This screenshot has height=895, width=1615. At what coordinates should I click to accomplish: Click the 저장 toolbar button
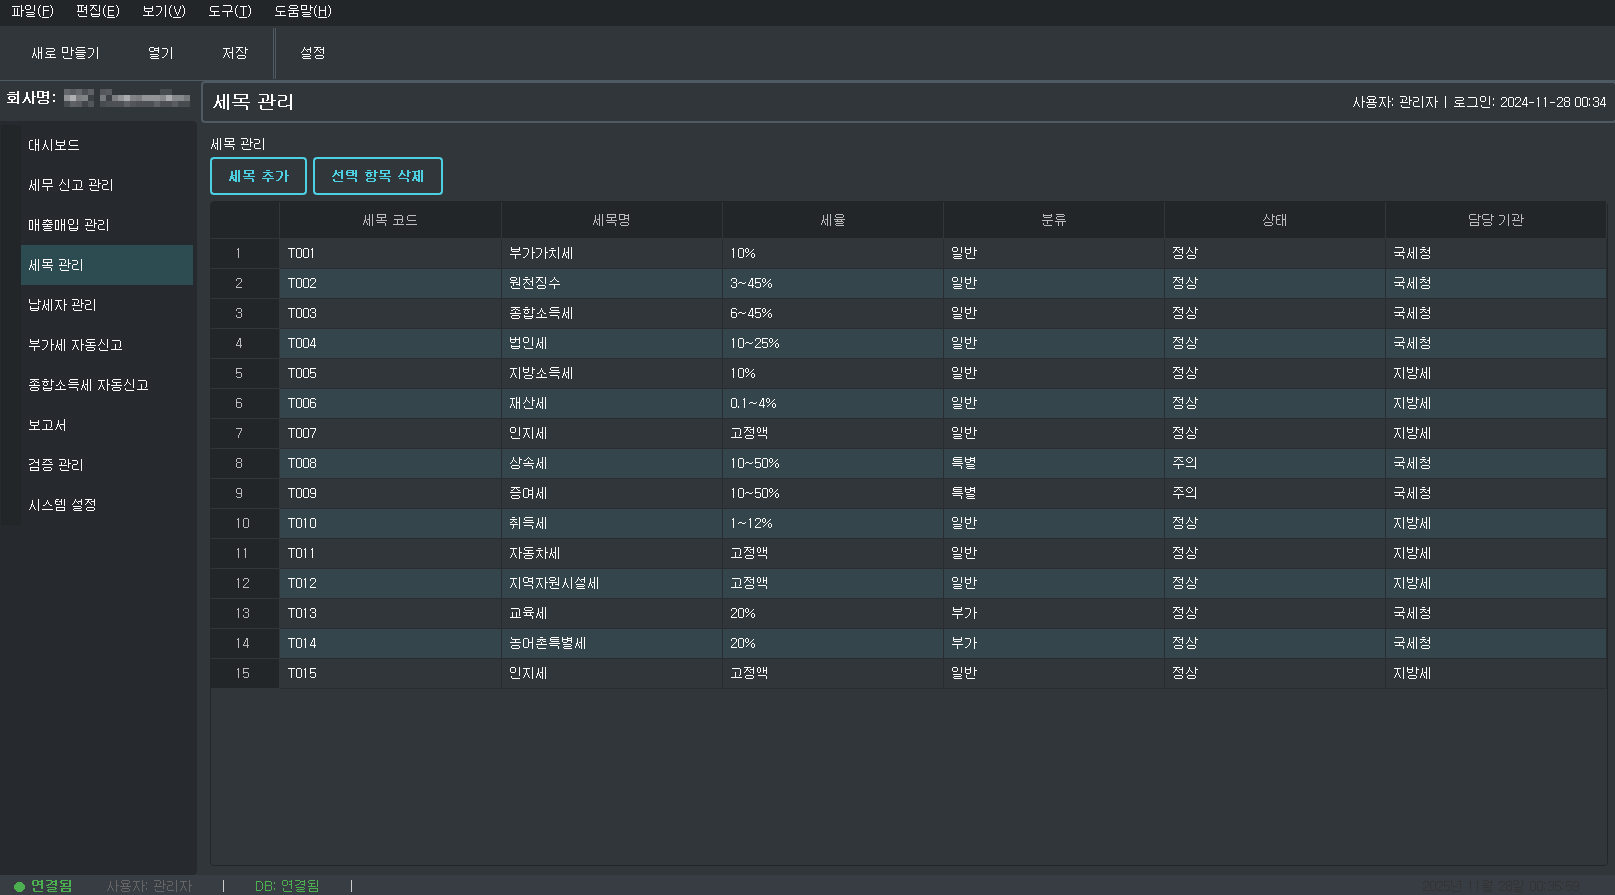[235, 53]
